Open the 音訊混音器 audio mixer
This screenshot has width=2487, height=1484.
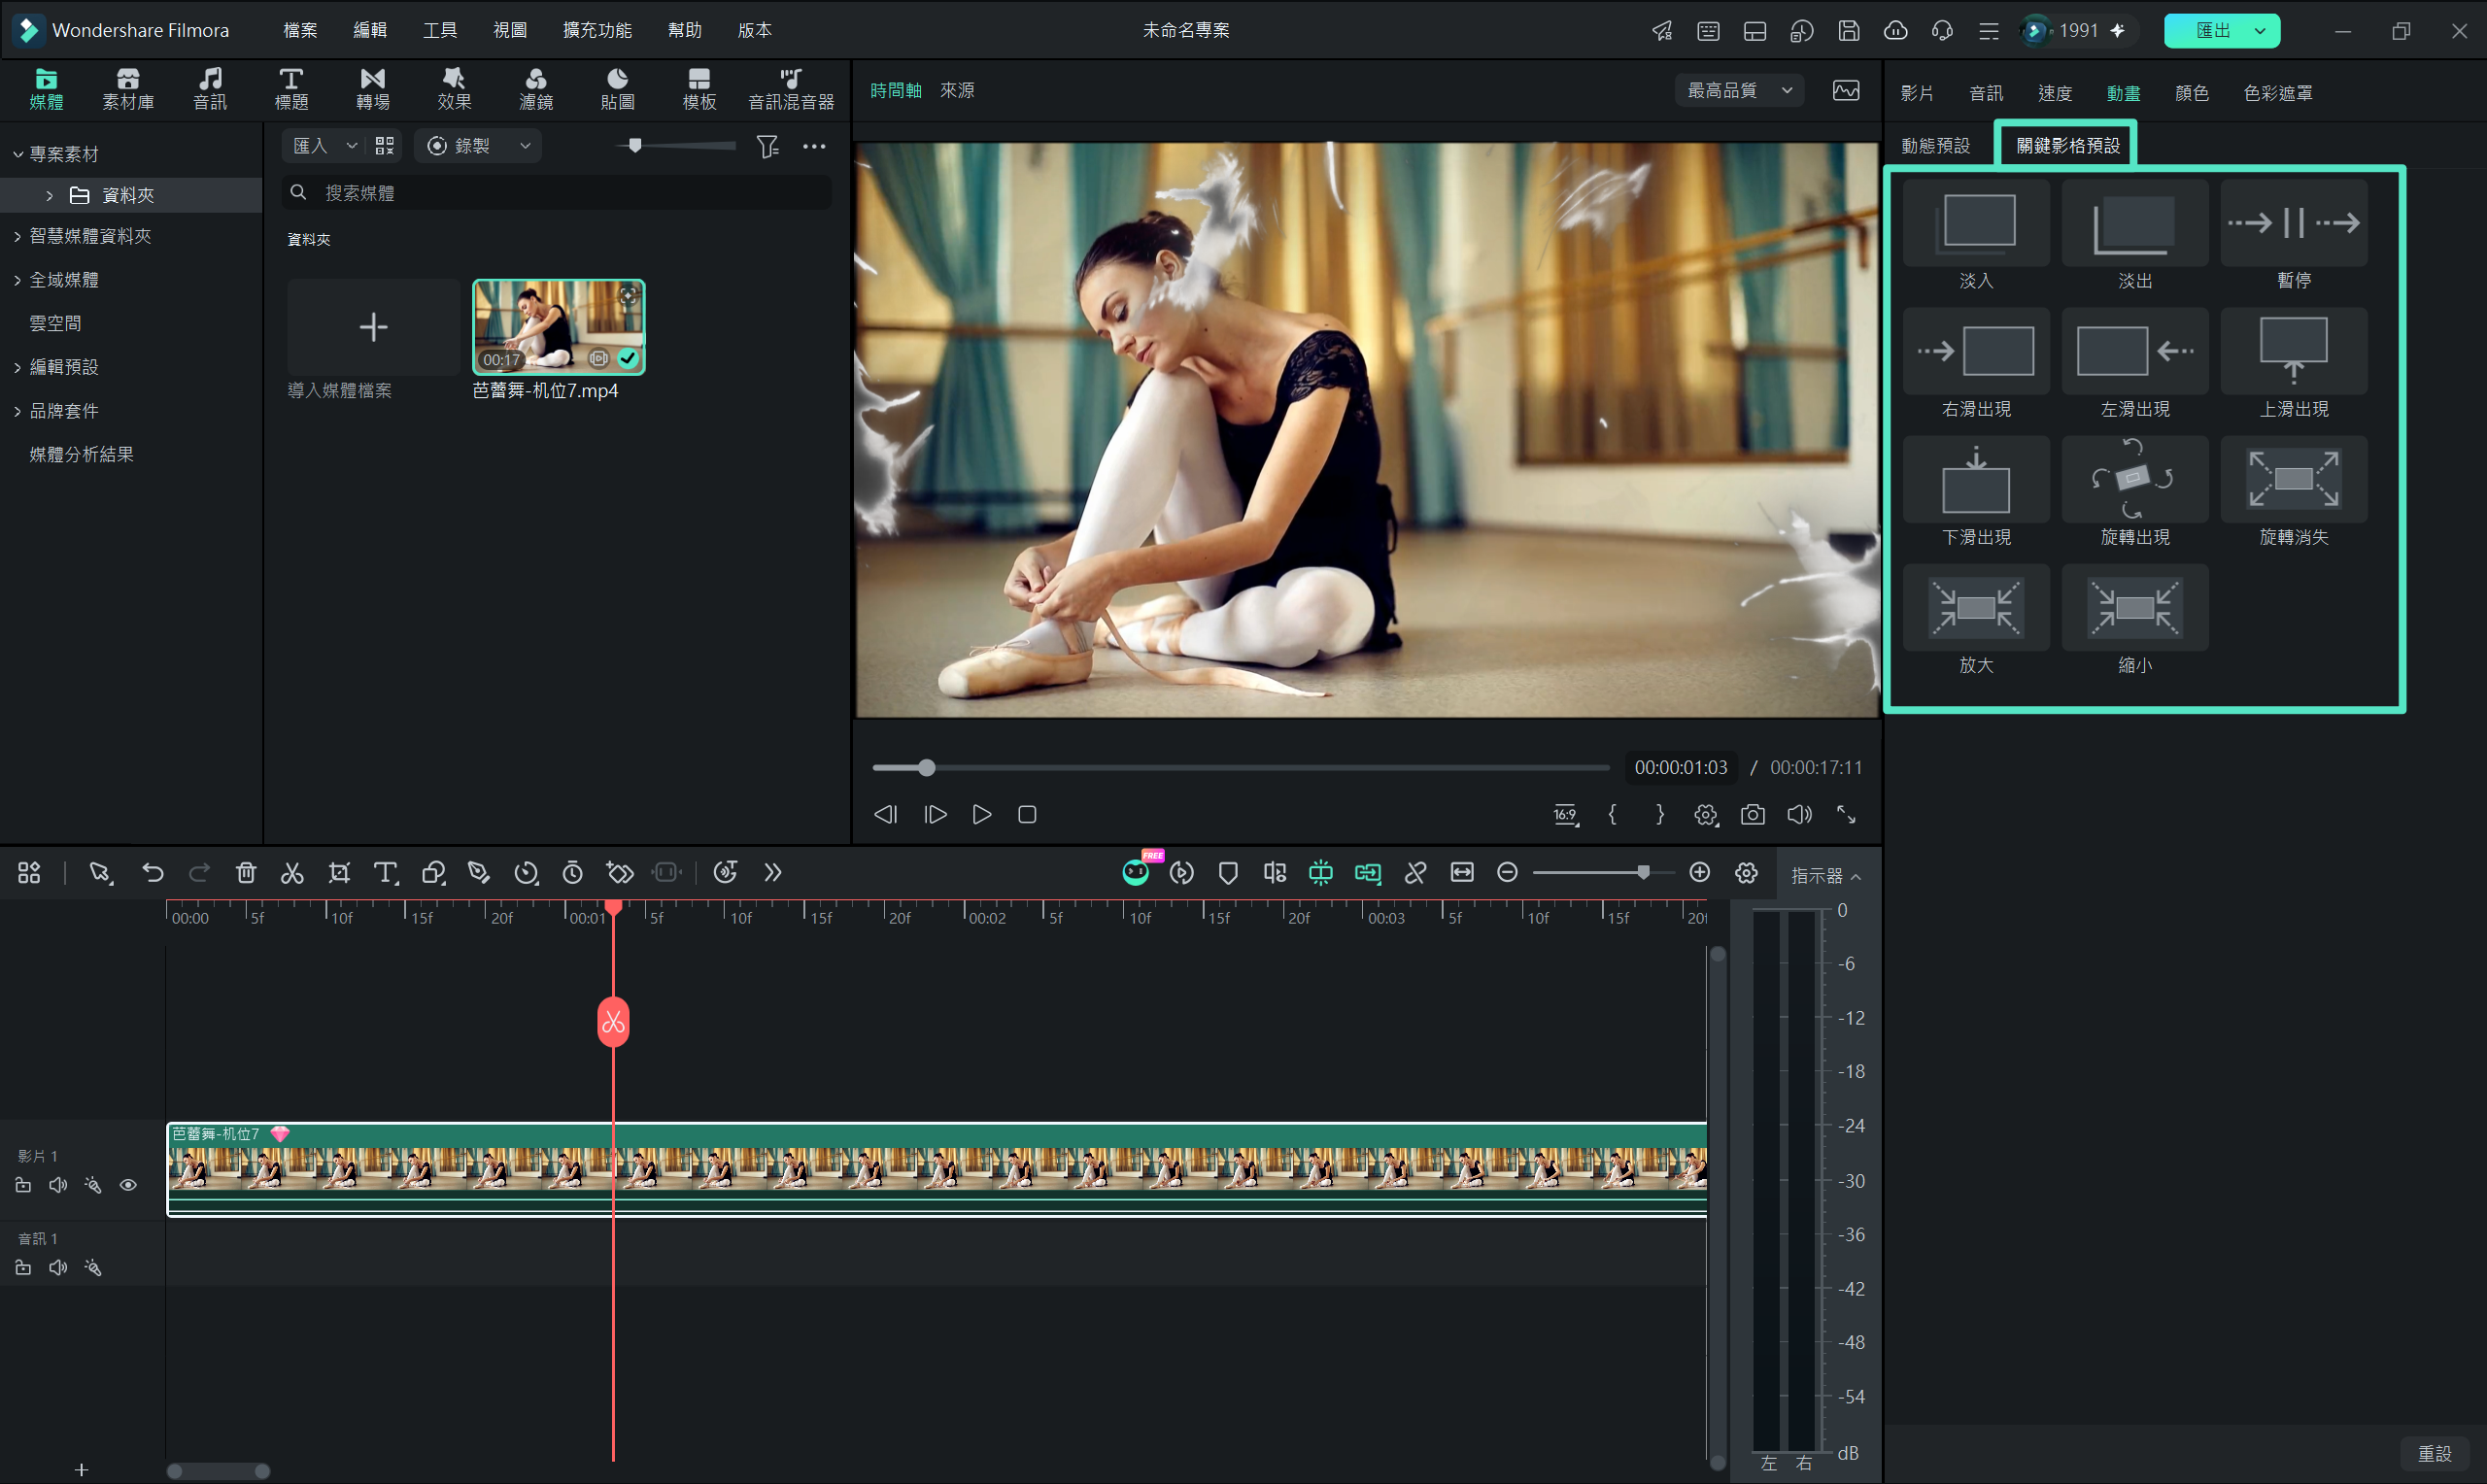point(791,89)
